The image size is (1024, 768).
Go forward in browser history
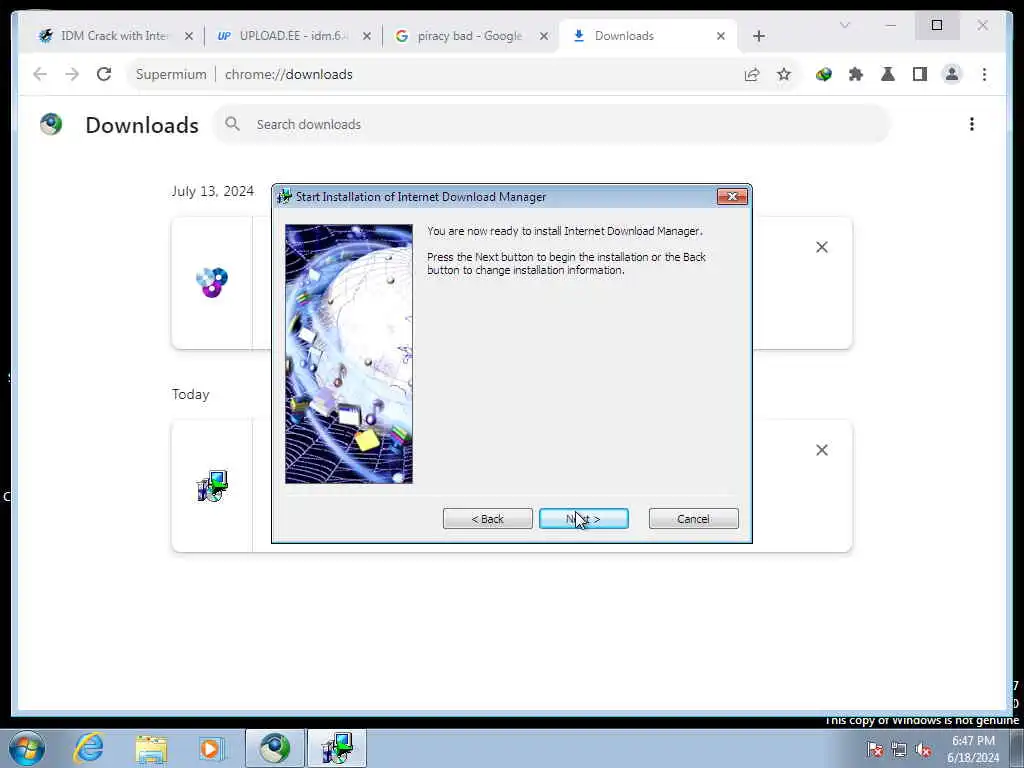72,74
